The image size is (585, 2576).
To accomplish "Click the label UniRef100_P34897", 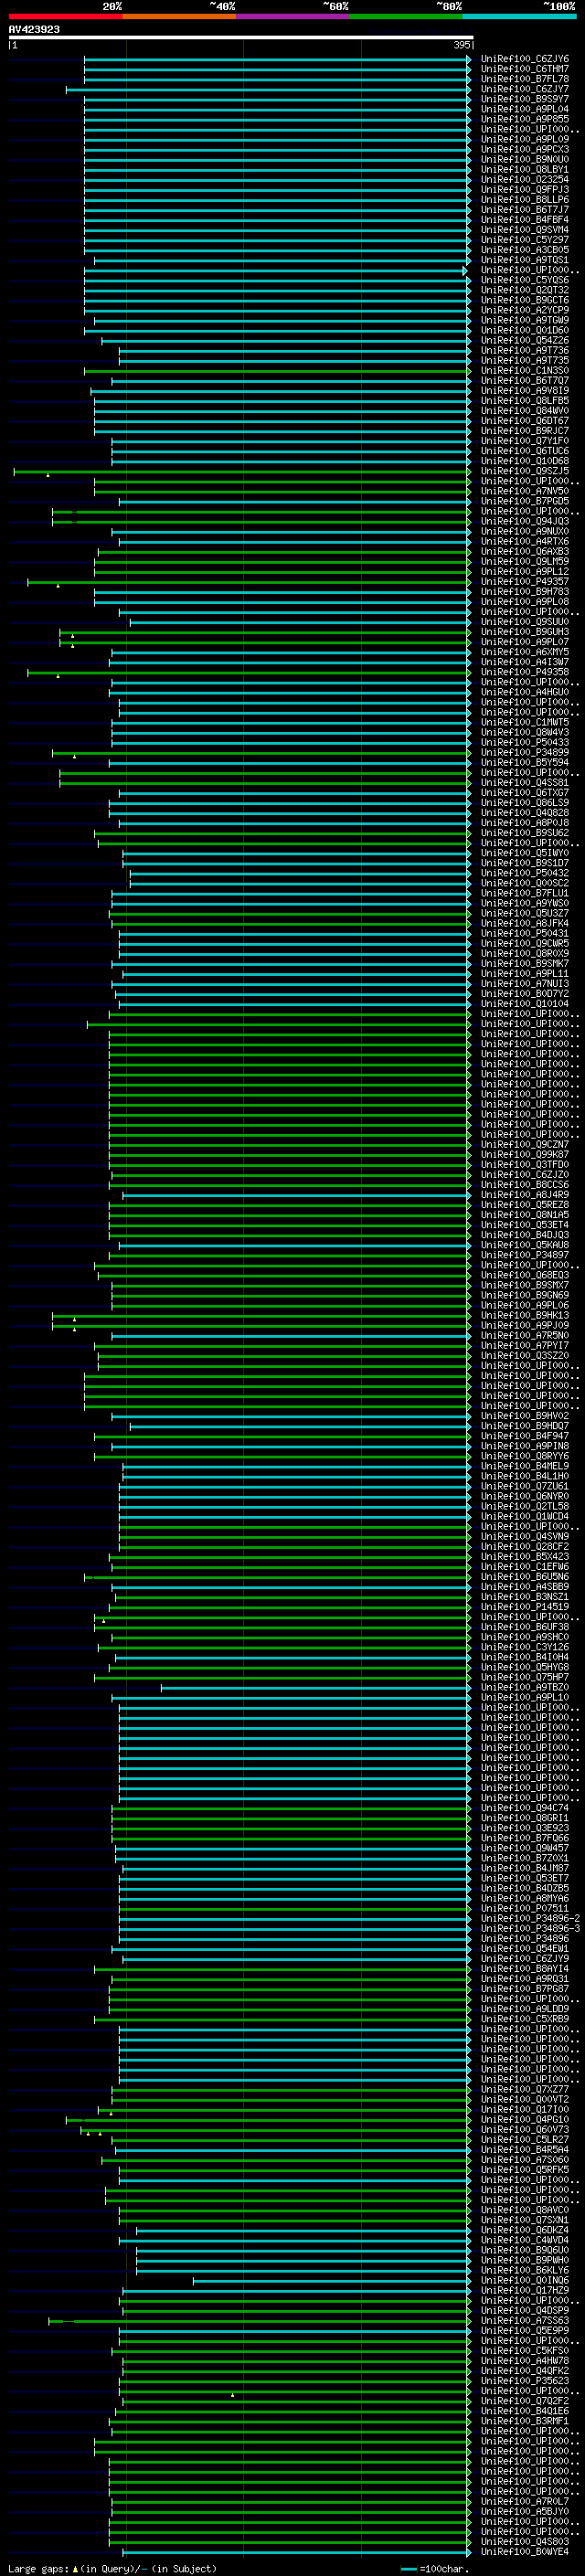I will pyautogui.click(x=525, y=1255).
